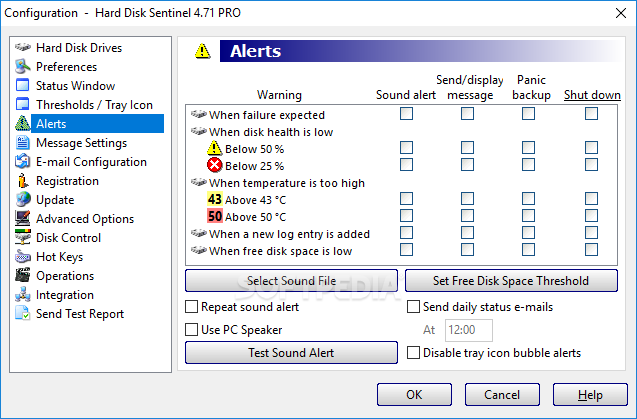Click the red error icon by Below 25 %
This screenshot has height=419, width=637.
click(214, 165)
